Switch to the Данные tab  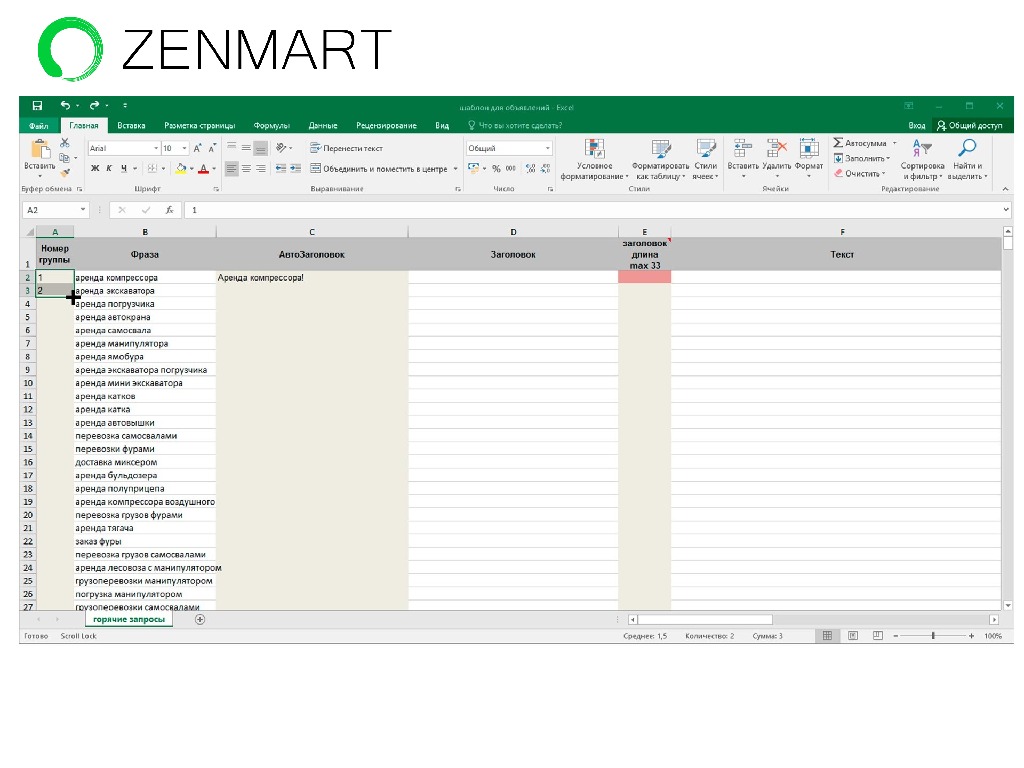click(323, 125)
